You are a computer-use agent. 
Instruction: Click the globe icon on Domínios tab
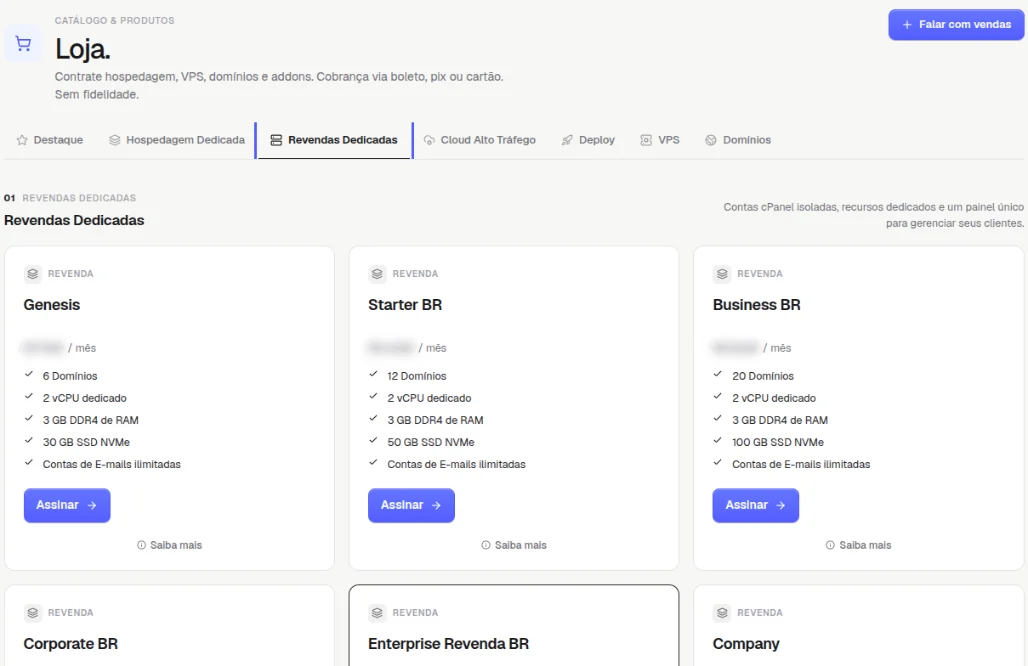click(x=711, y=140)
